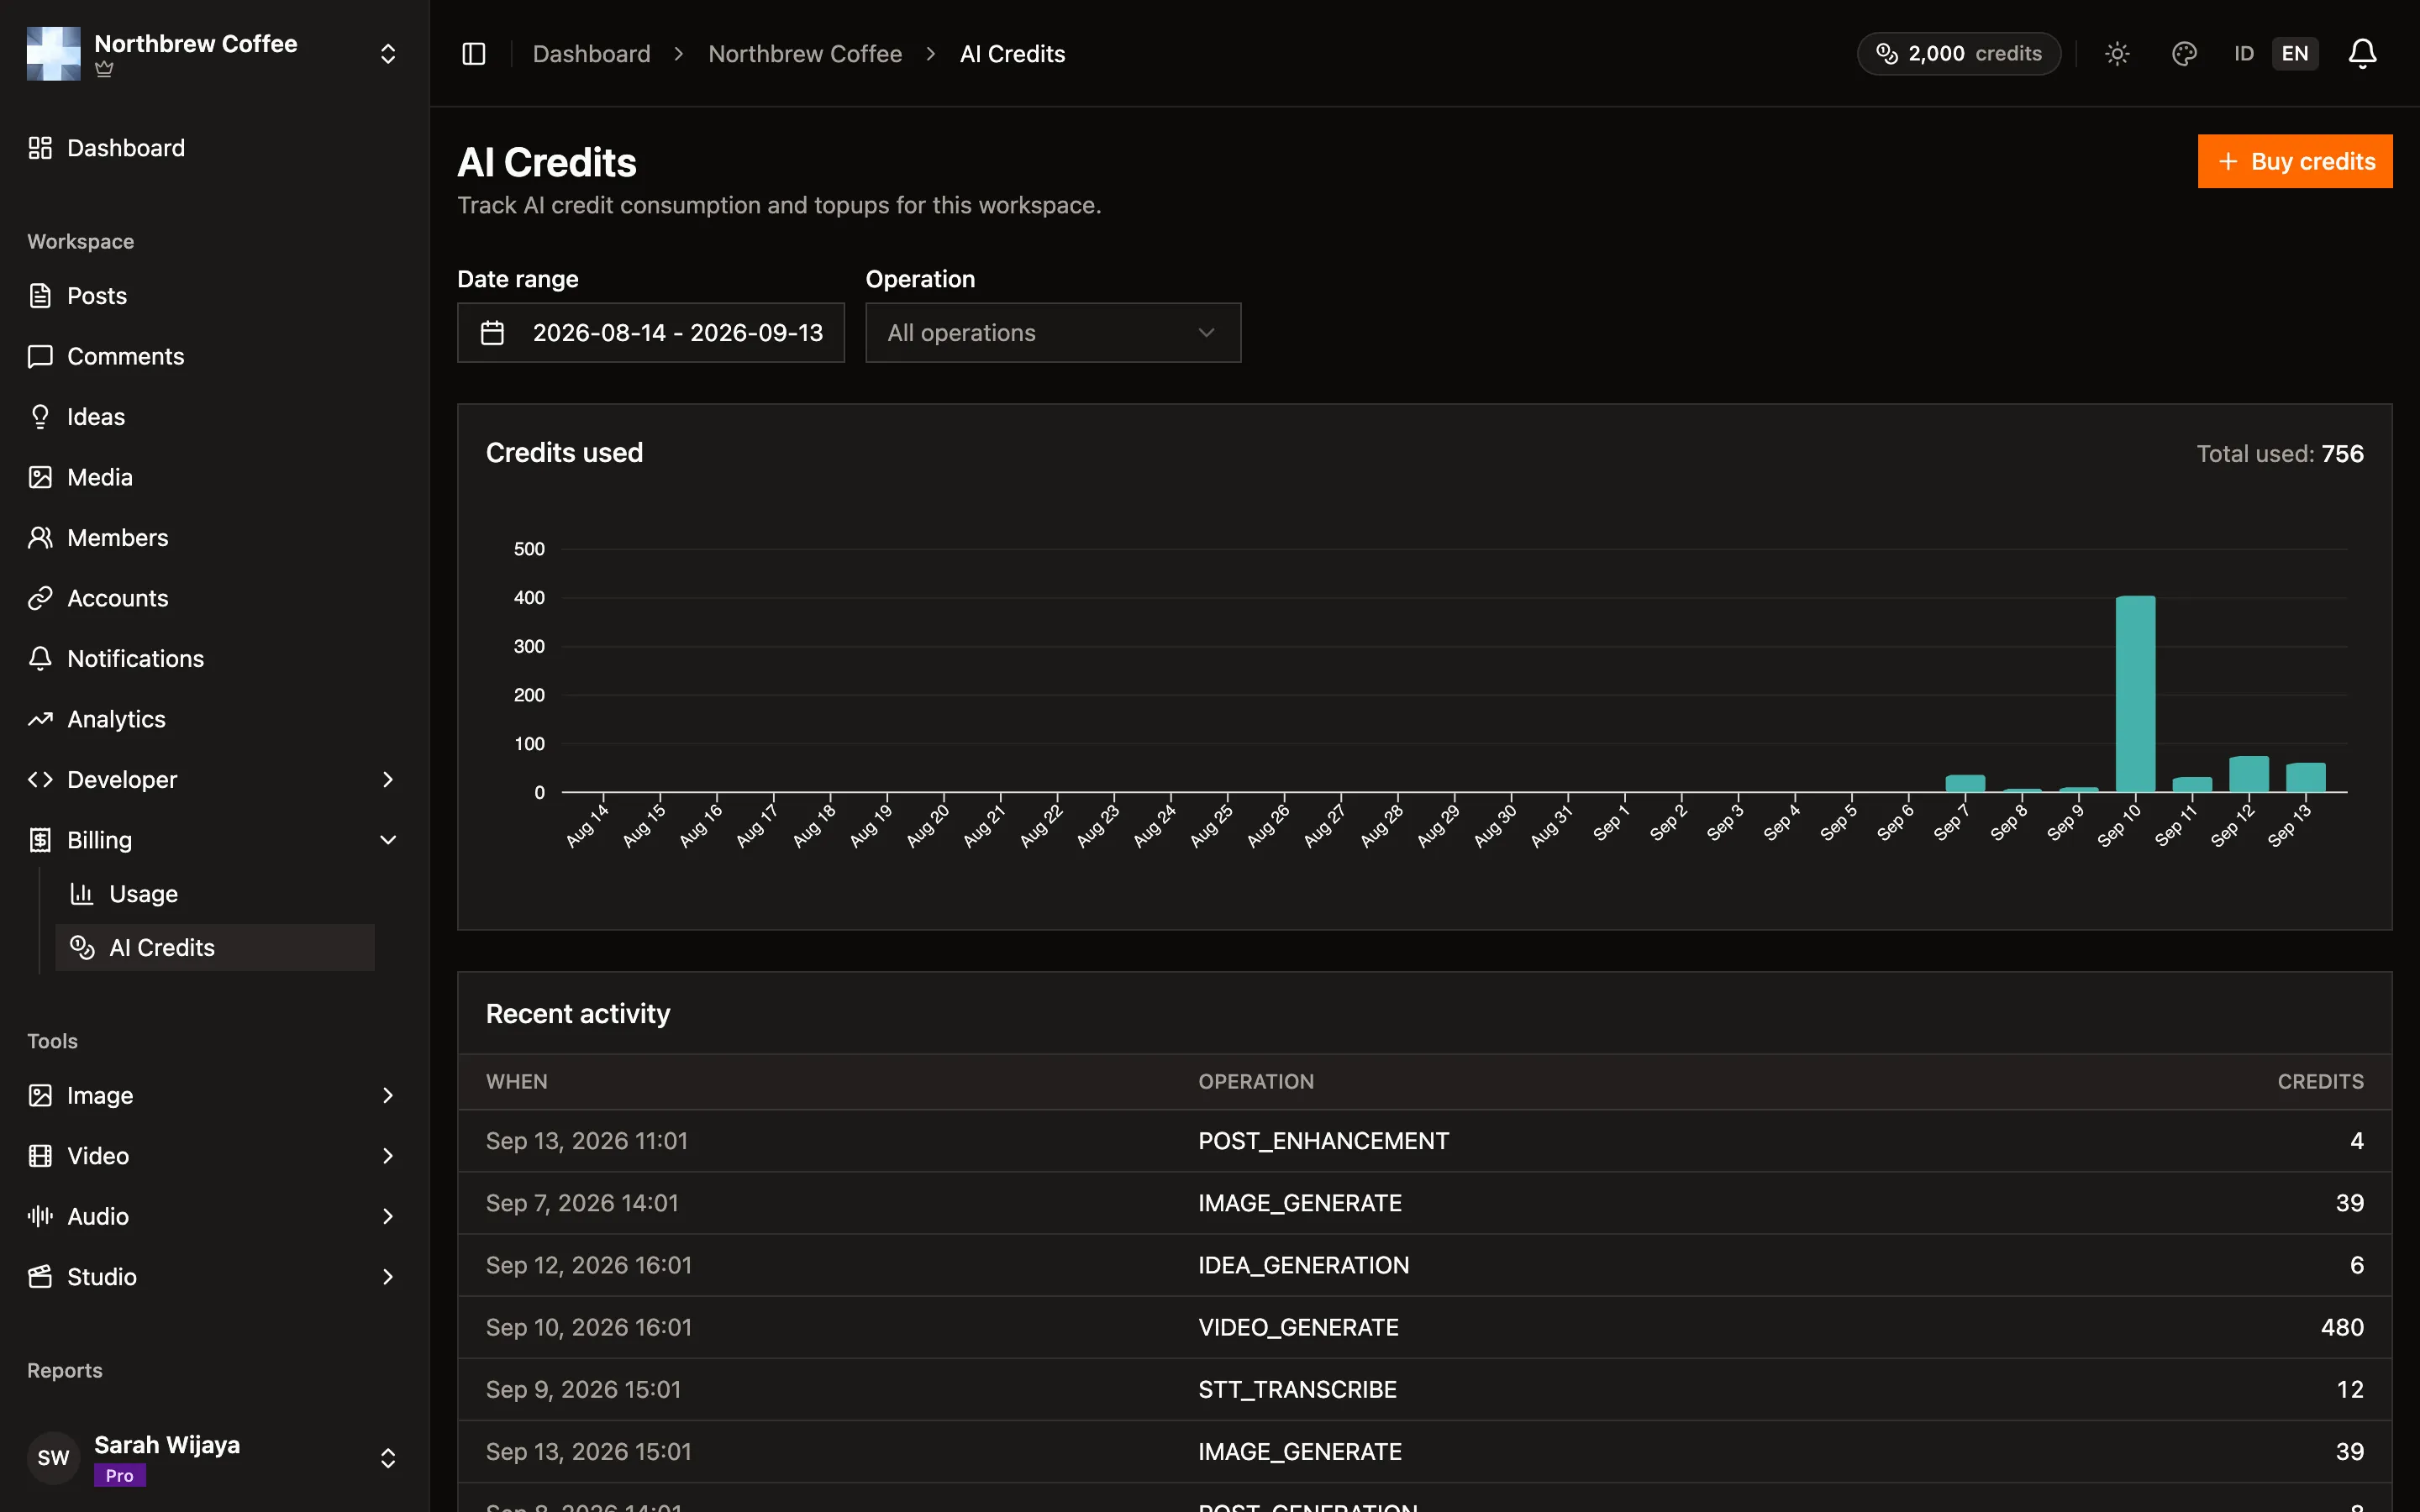Viewport: 2420px width, 1512px height.
Task: Click the Buy credits button
Action: tap(2295, 161)
